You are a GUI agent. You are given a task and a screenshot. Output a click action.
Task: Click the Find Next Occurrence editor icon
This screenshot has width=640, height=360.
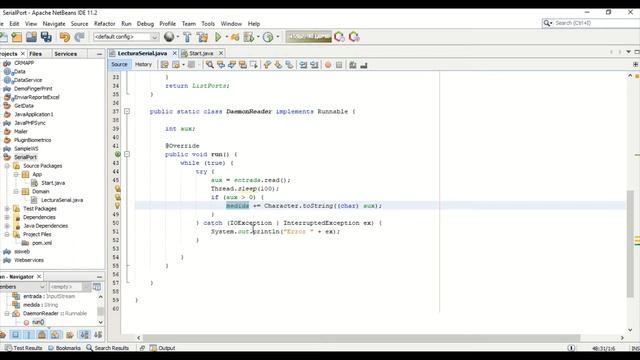tap(232, 64)
